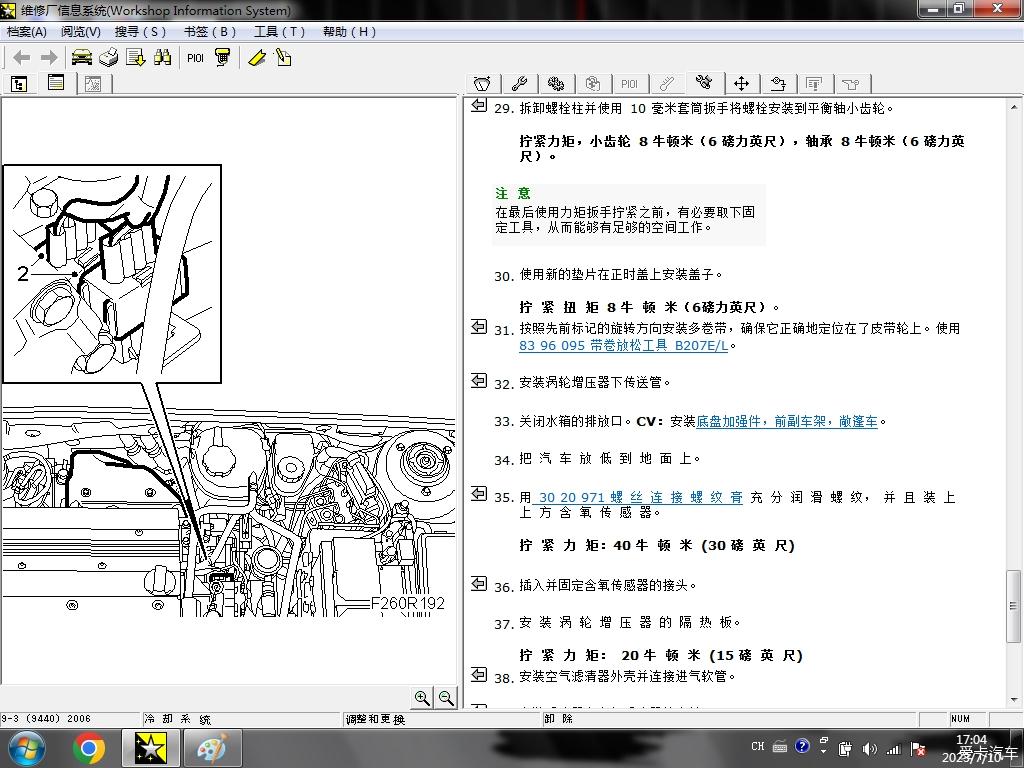
Task: Click the volume speaker tray icon
Action: 869,748
